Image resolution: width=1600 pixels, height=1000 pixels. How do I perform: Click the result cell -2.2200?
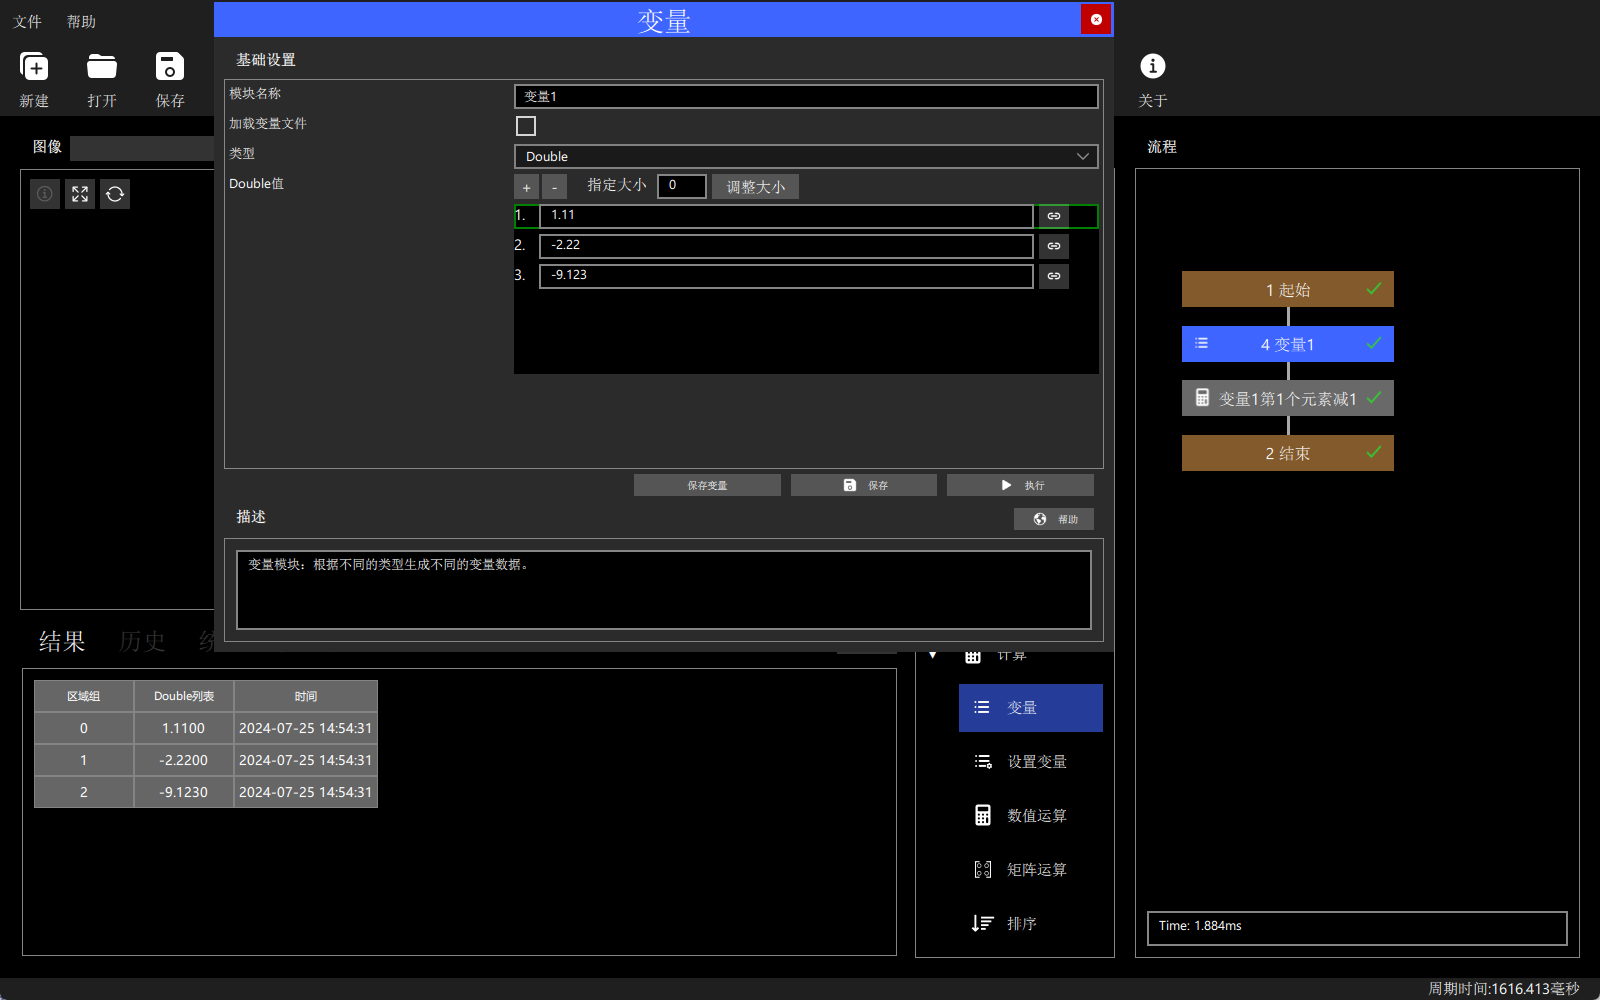pyautogui.click(x=184, y=760)
